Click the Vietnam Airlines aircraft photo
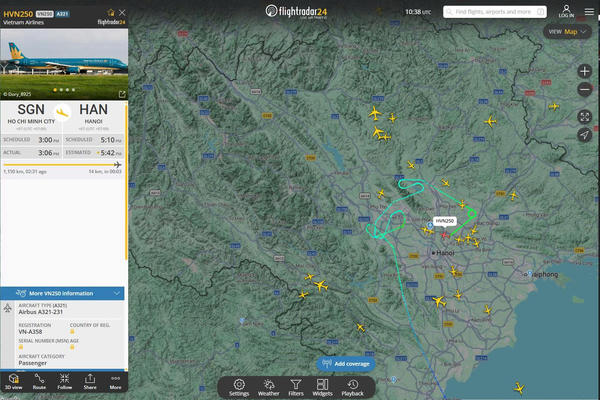This screenshot has height=400, width=600. tap(64, 64)
